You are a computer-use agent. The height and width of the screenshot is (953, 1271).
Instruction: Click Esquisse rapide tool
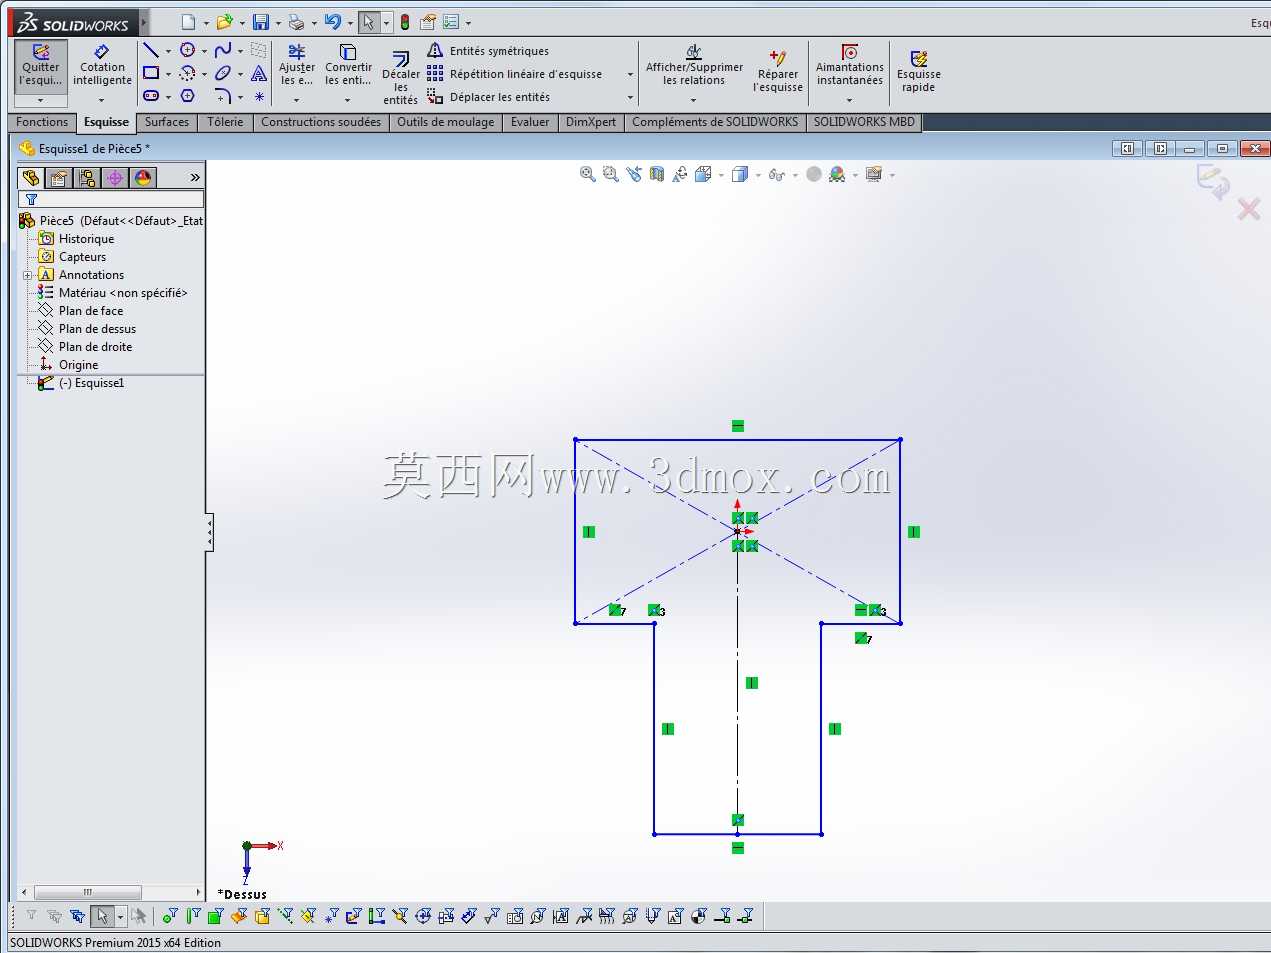pos(919,71)
